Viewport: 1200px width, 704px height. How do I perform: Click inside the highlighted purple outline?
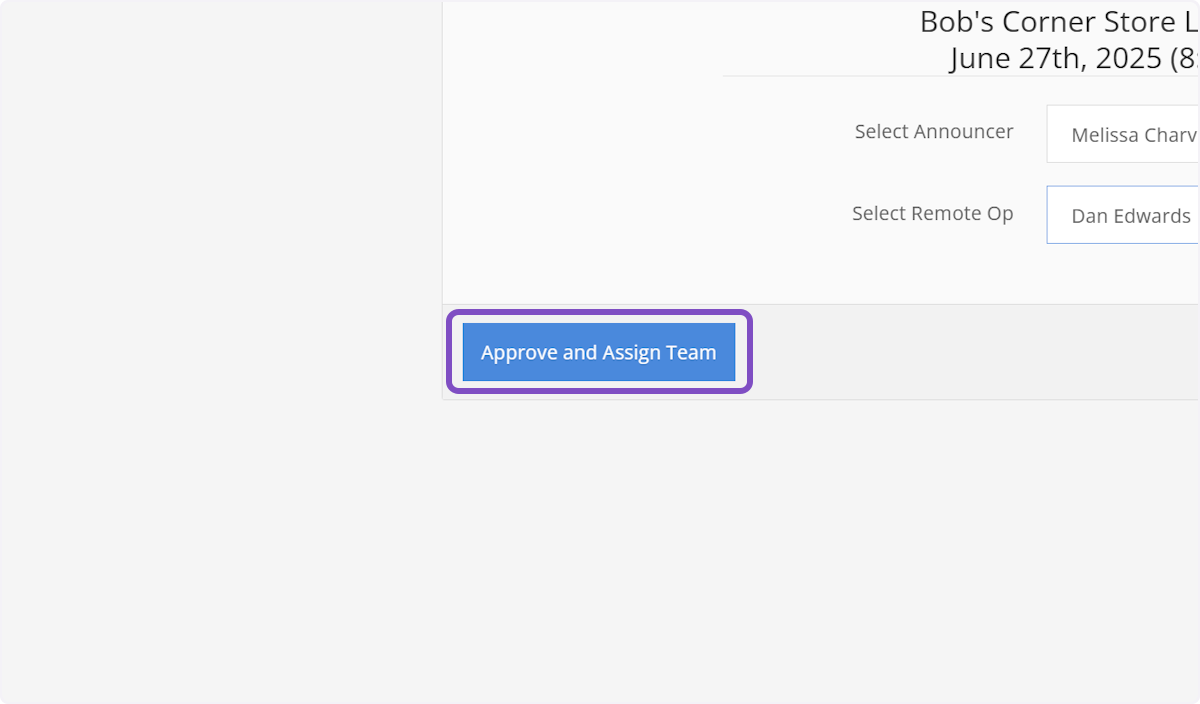pos(598,352)
